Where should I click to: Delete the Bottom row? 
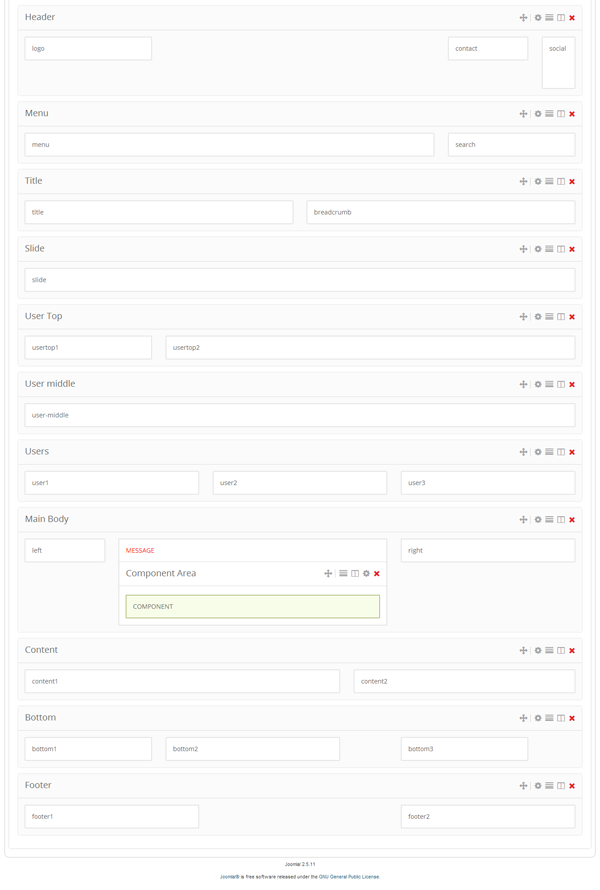pos(572,718)
